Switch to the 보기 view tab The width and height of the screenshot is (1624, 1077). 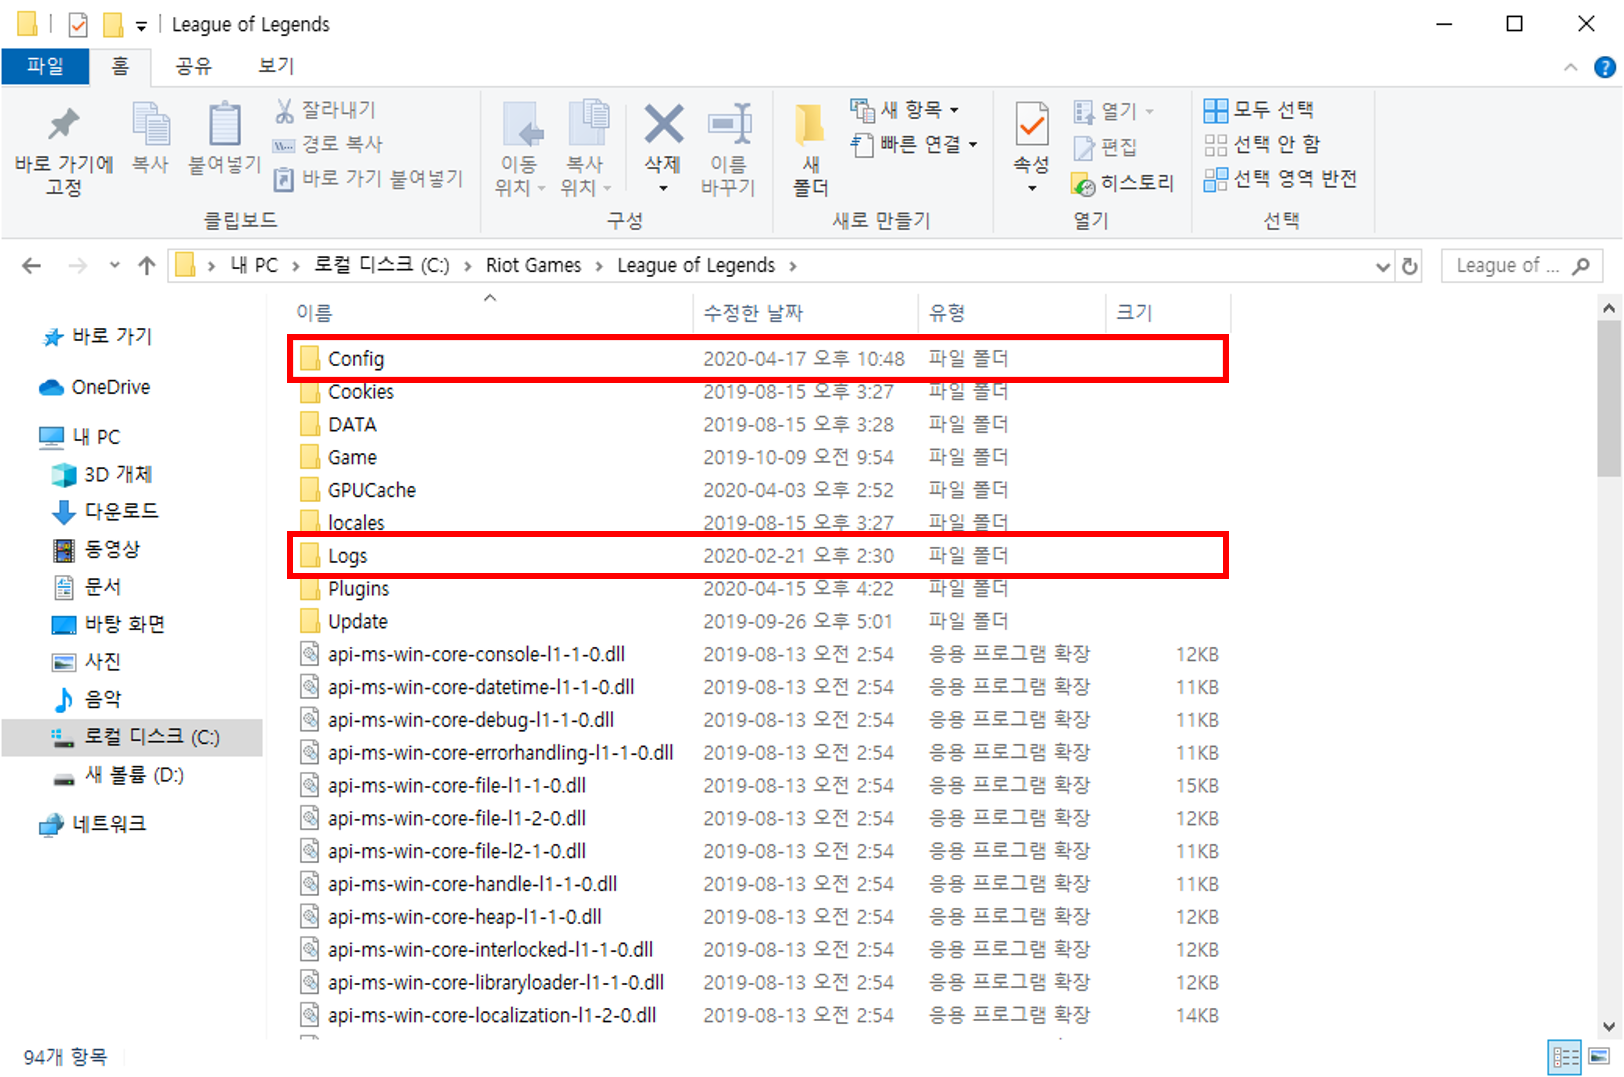276,66
